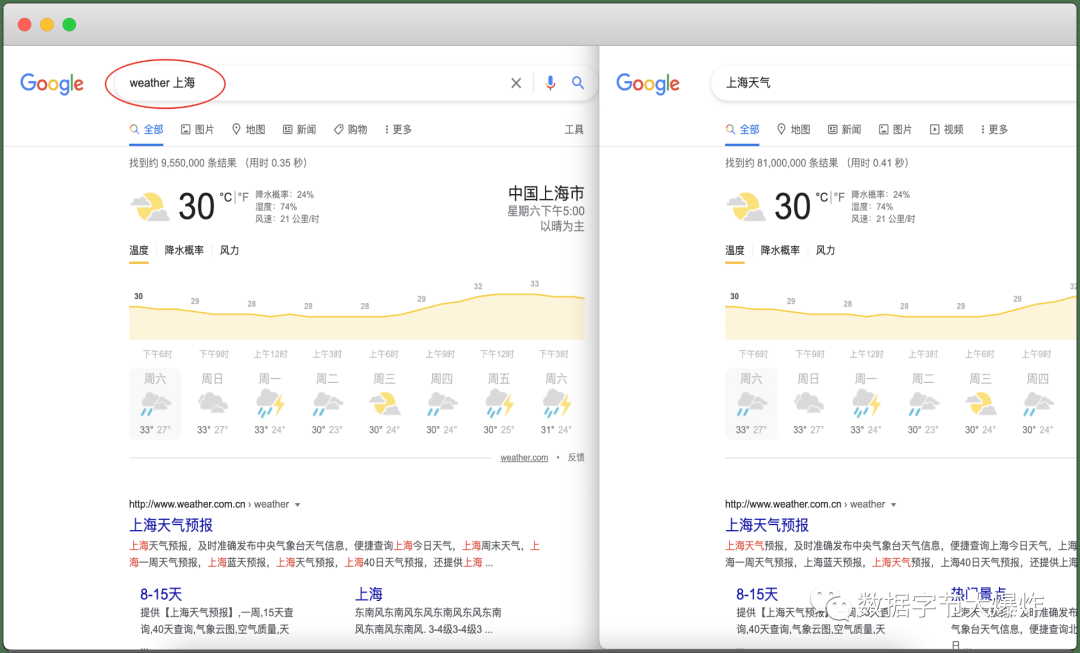Open 工具 search tools

(x=574, y=129)
